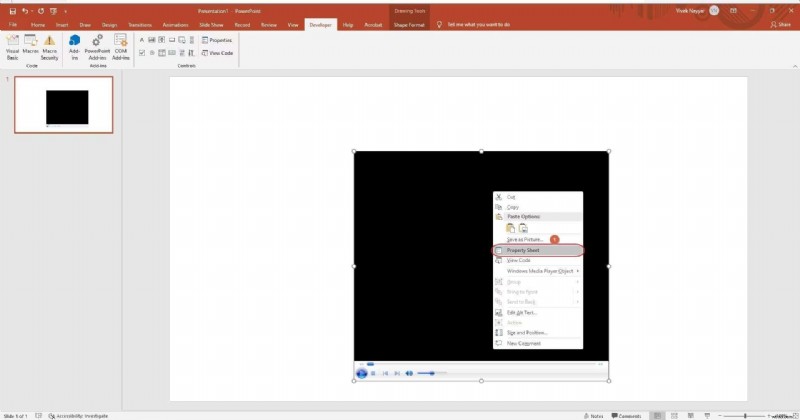The width and height of the screenshot is (800, 420).
Task: Open the Add-ins store button
Action: pos(74,47)
